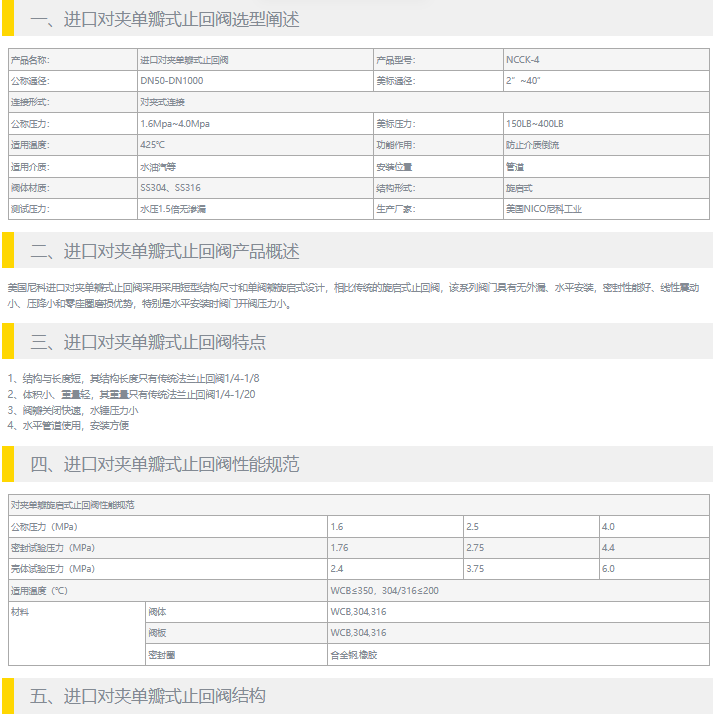
Task: Click the 150LB~400LB pressure value
Action: tap(535, 124)
